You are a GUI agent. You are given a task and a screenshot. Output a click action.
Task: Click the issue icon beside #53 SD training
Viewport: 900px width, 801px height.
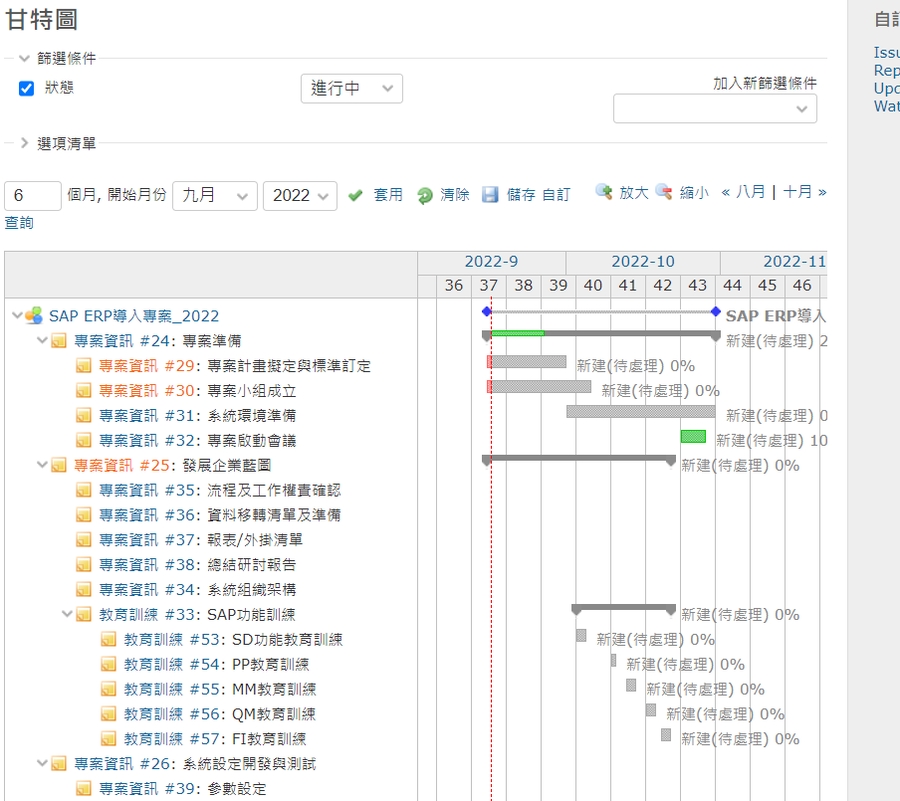(109, 640)
